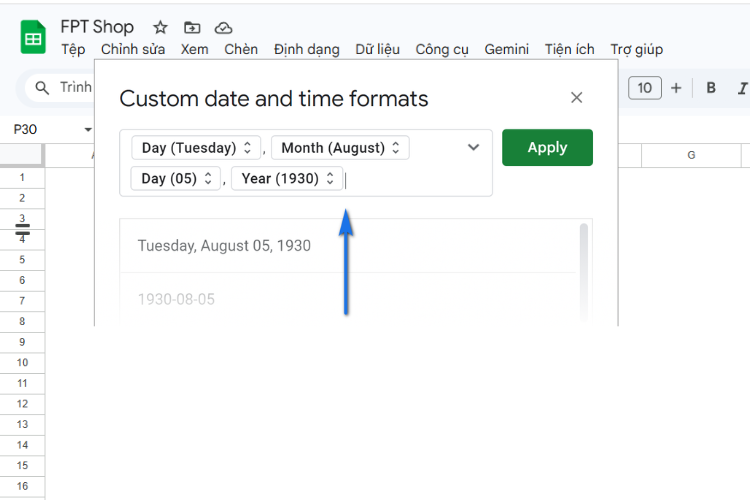Viewport: 750px width, 500px height.
Task: Change the Month (August) format token
Action: click(340, 147)
